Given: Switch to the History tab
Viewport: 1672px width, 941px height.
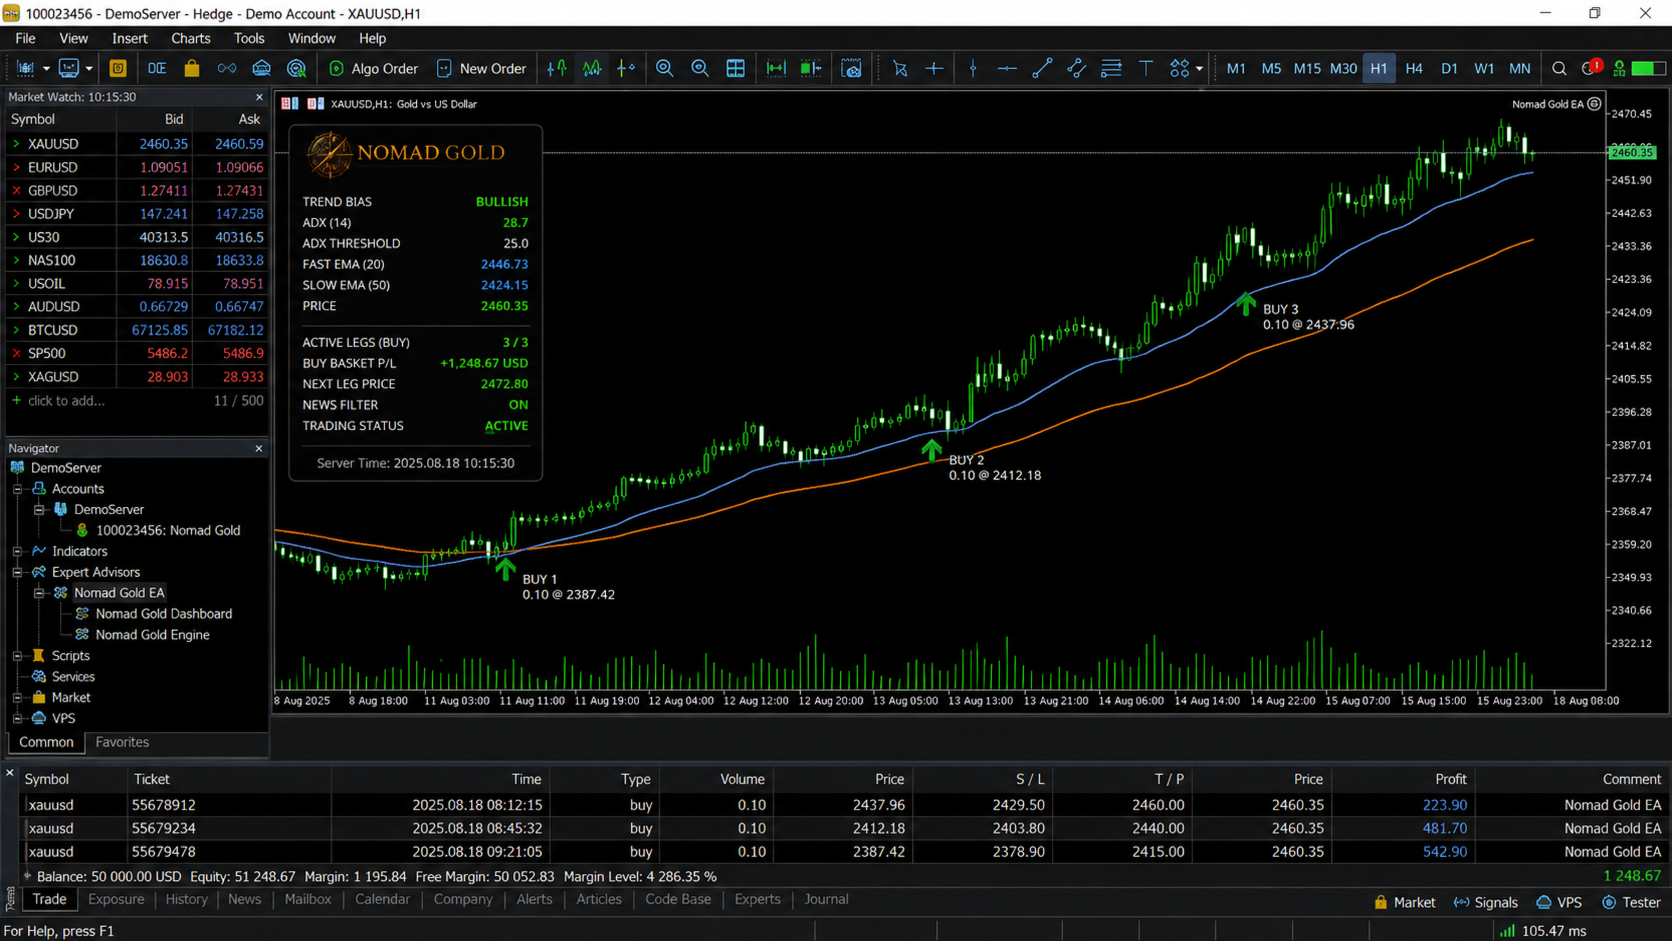Looking at the screenshot, I should [186, 899].
